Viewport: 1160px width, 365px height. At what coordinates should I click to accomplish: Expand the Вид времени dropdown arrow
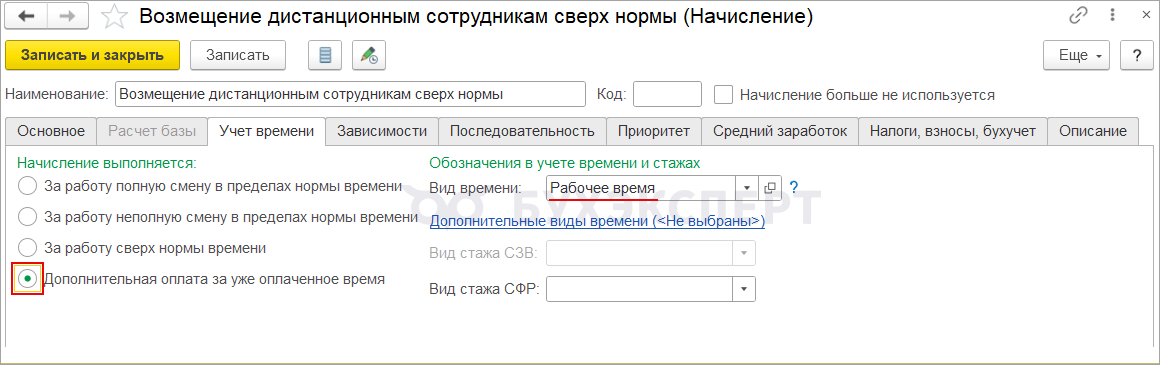click(746, 188)
